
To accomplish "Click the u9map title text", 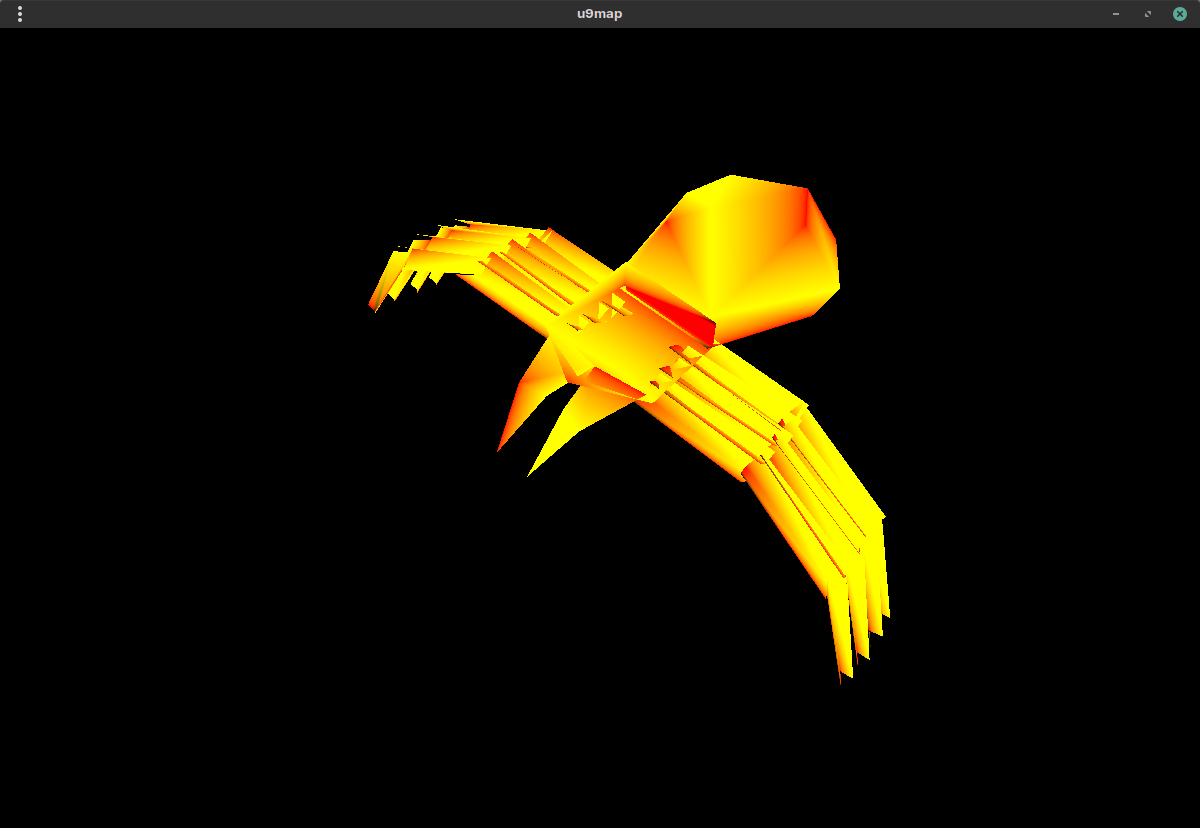I will tap(600, 14).
